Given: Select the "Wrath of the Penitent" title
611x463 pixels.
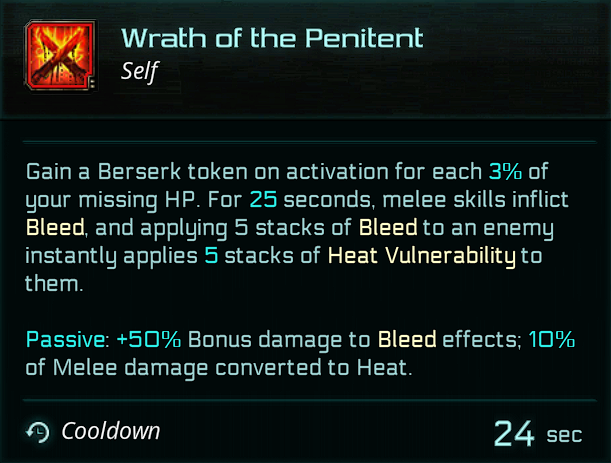Looking at the screenshot, I should point(272,38).
